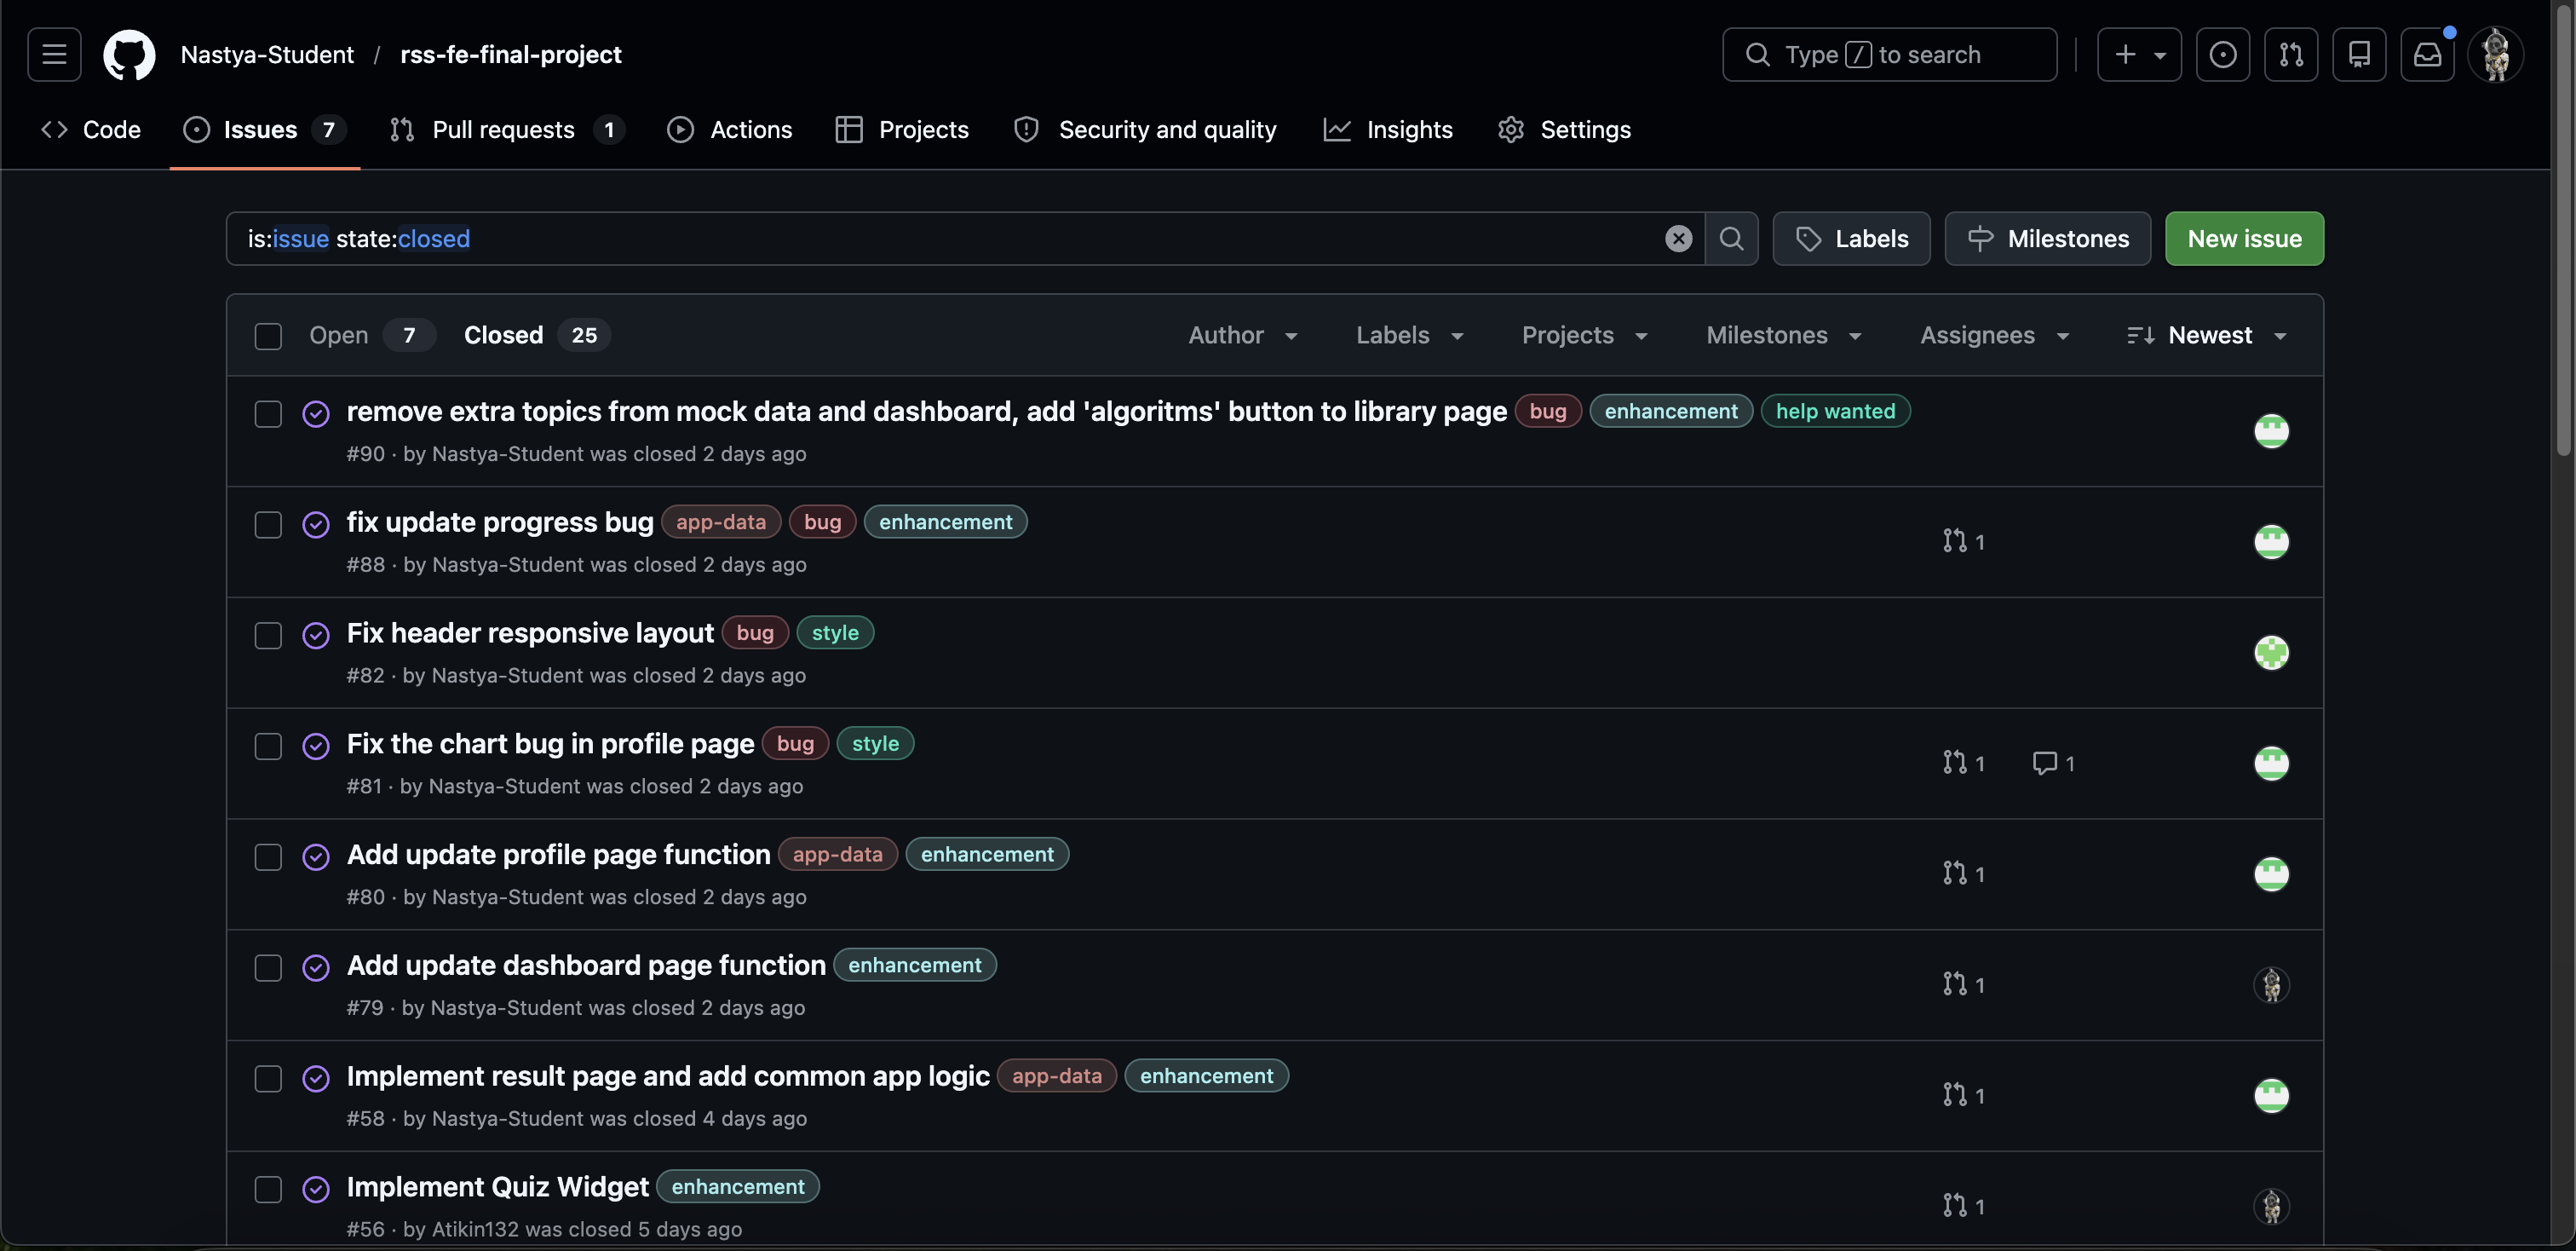Open the Fix header responsive layout issue
Image resolution: width=2576 pixels, height=1251 pixels.
point(529,632)
